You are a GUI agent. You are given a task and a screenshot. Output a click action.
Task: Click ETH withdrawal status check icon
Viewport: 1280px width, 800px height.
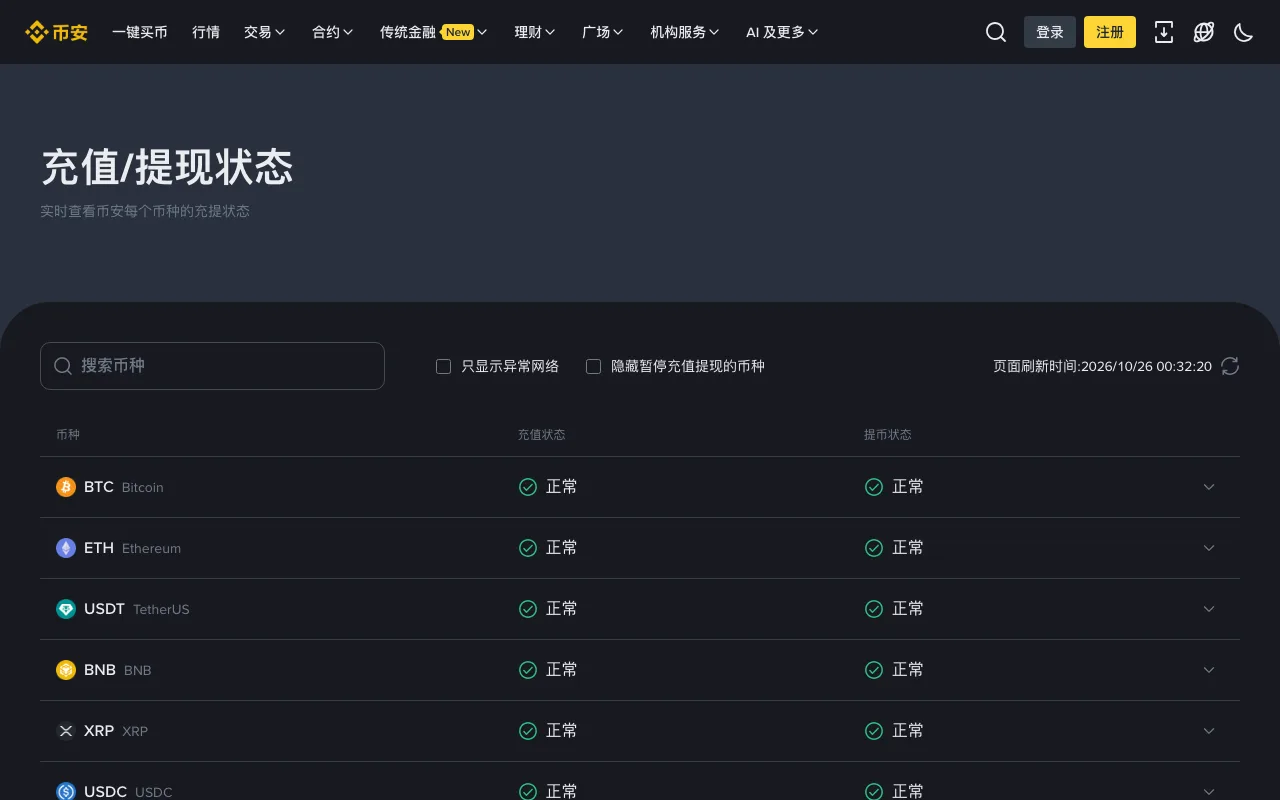pyautogui.click(x=874, y=548)
